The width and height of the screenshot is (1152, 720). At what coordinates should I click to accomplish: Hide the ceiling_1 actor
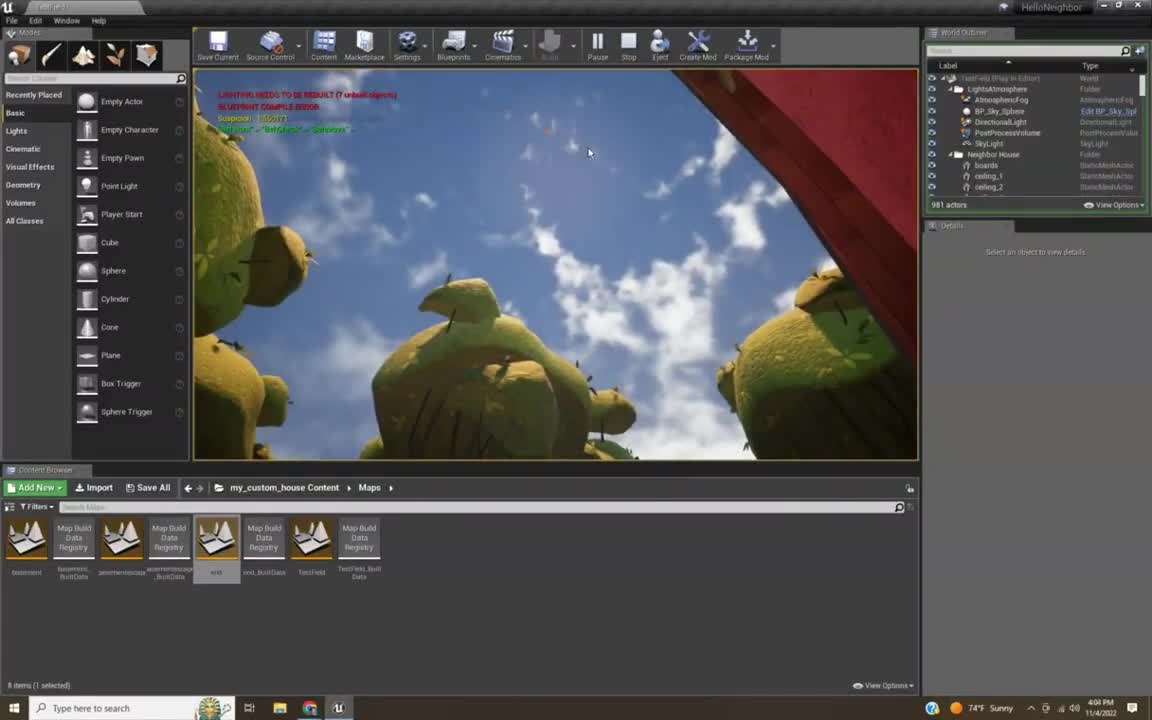point(932,176)
